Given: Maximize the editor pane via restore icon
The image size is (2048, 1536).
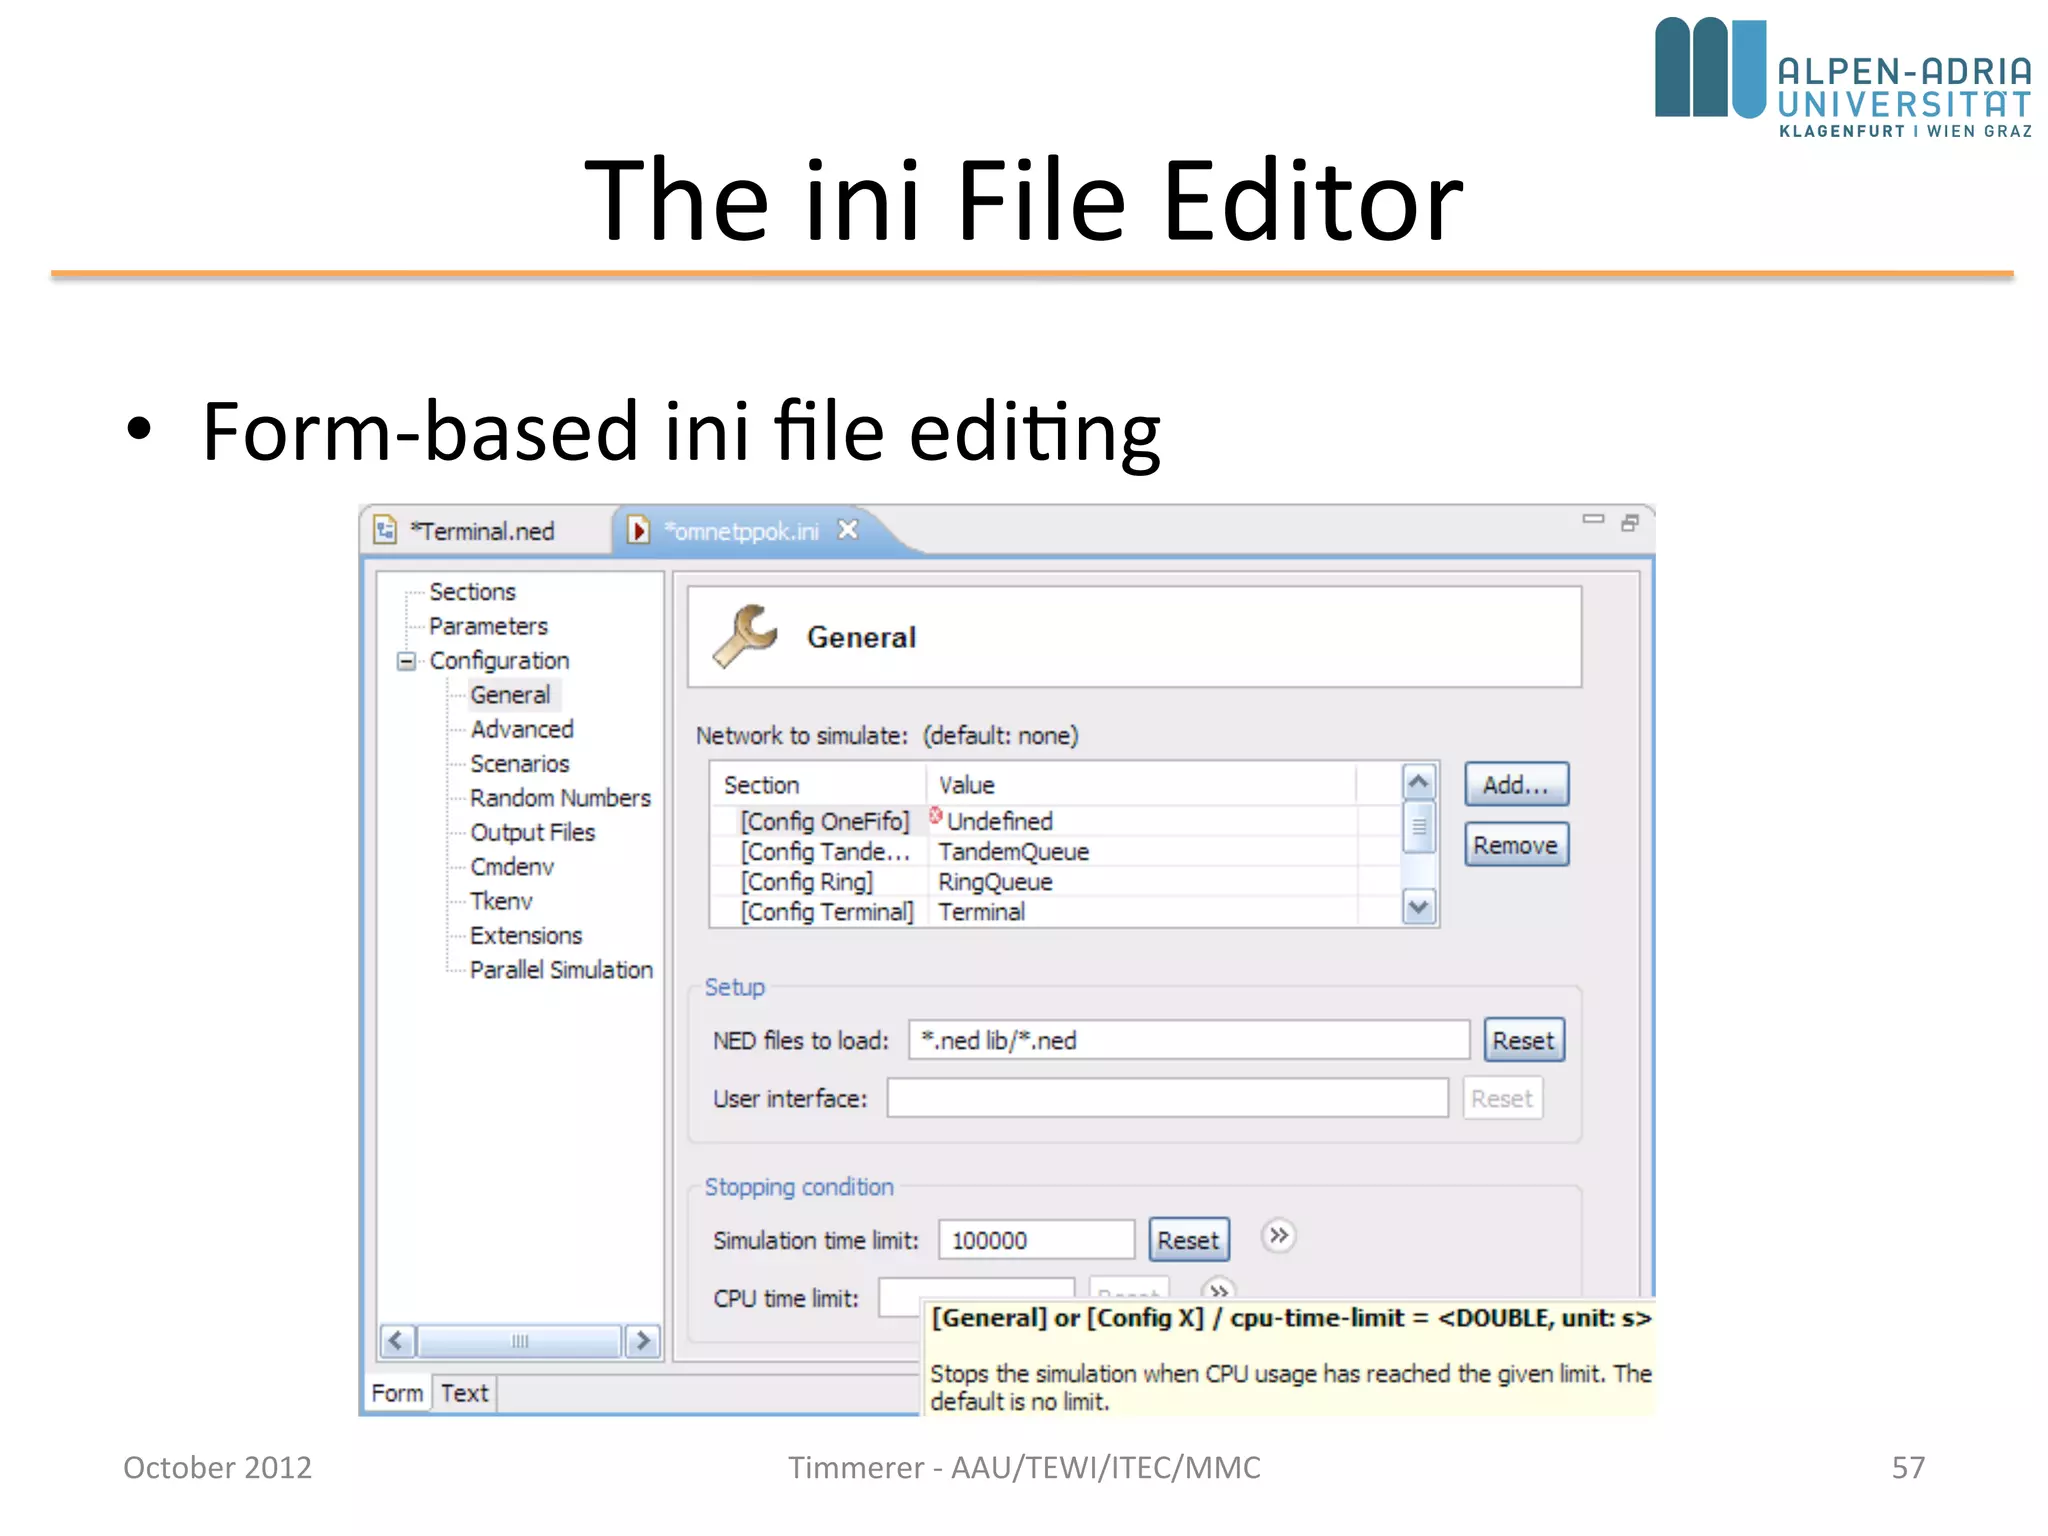Looking at the screenshot, I should (x=1630, y=522).
